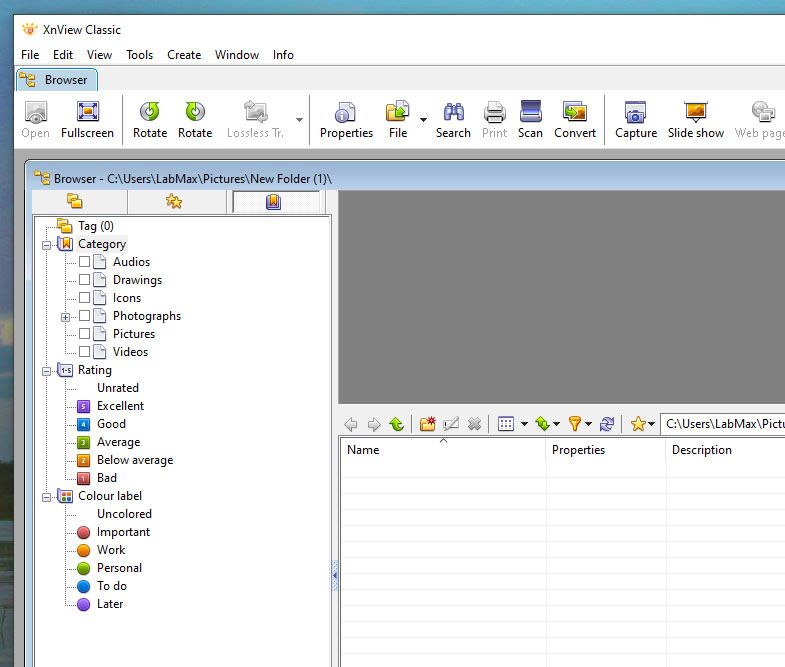Open the View menu
The image size is (785, 667).
pyautogui.click(x=99, y=55)
